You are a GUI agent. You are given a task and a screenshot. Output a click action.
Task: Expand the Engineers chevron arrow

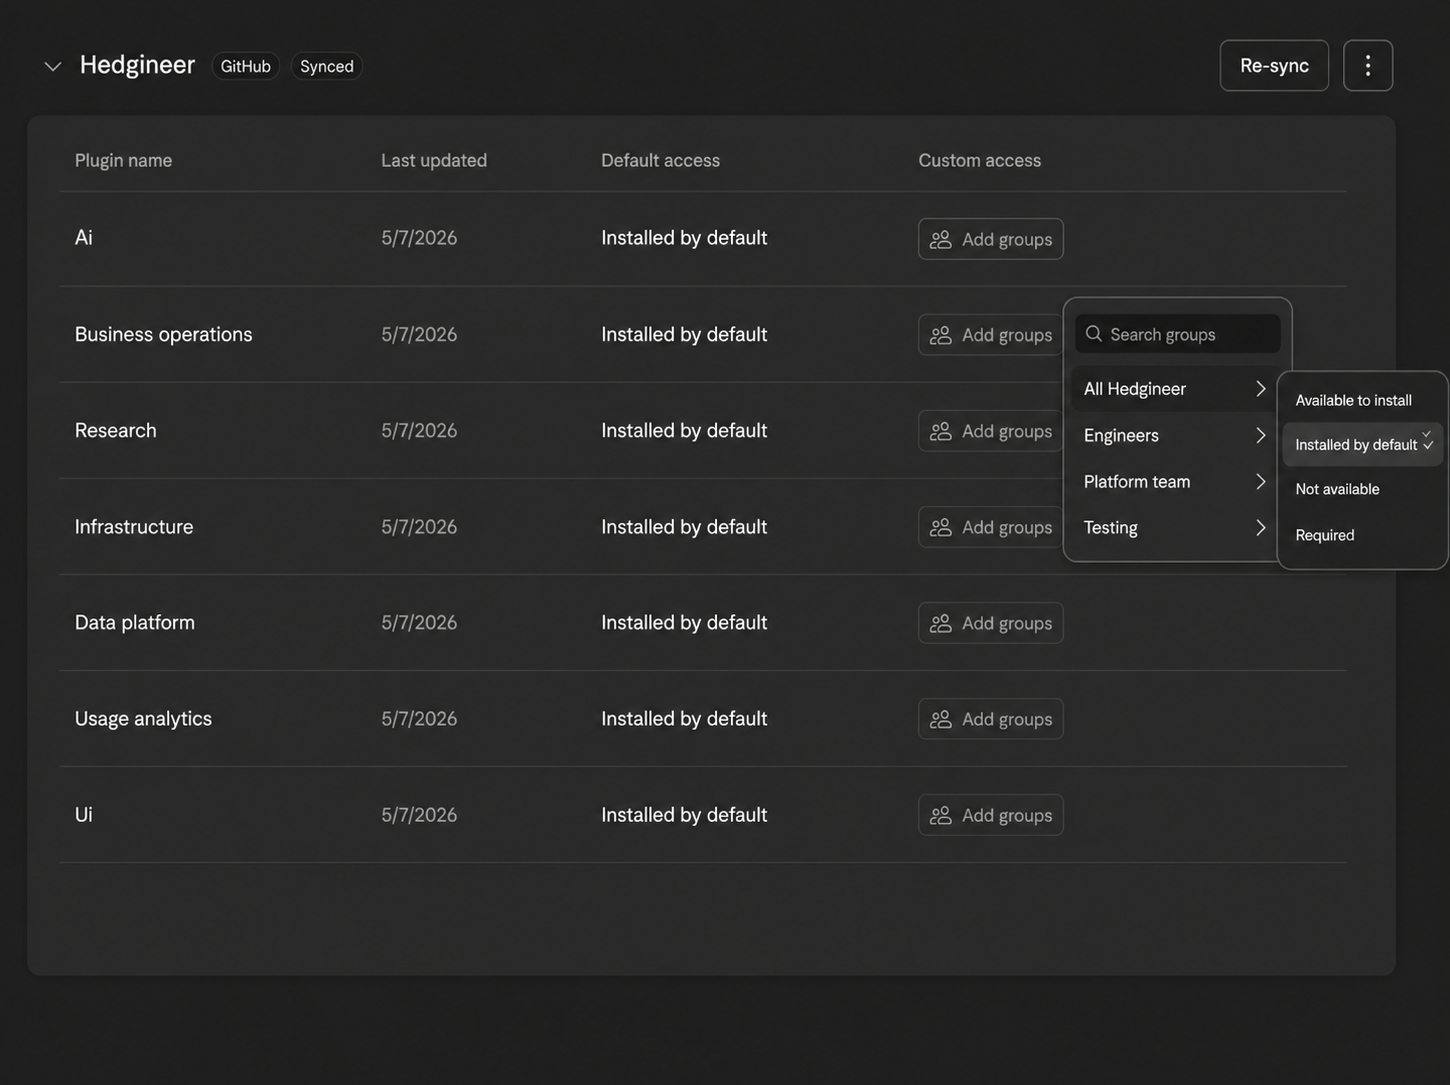point(1261,435)
